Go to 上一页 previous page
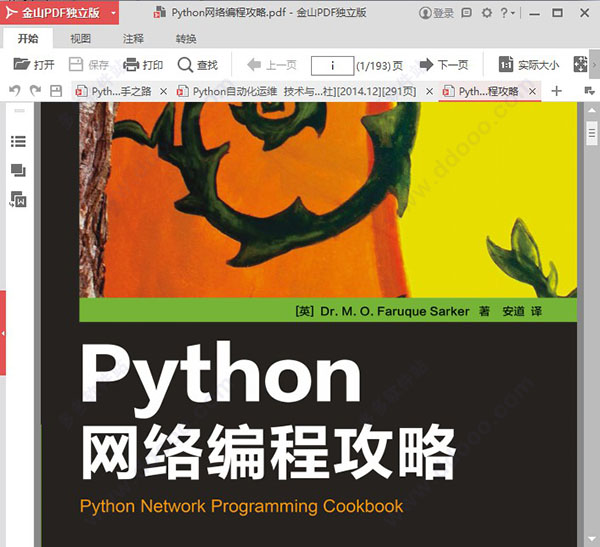 pyautogui.click(x=271, y=65)
